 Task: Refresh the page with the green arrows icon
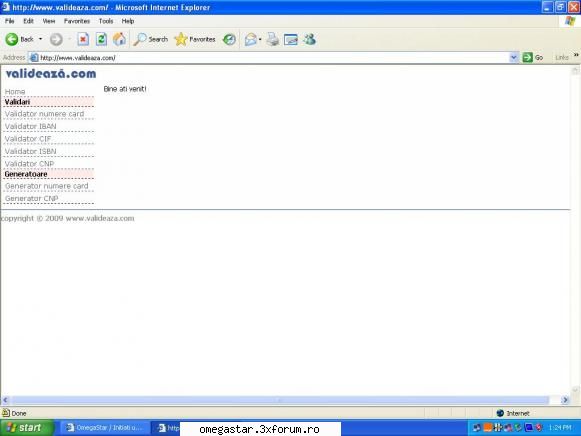tap(101, 39)
